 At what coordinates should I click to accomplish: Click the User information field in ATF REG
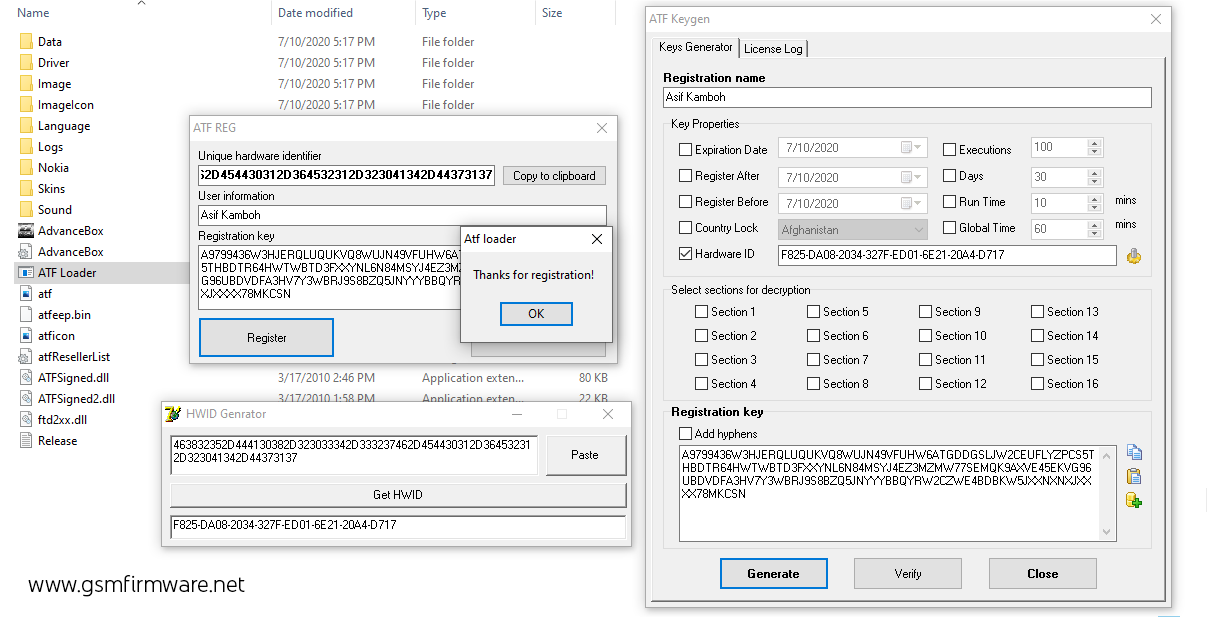click(x=402, y=215)
